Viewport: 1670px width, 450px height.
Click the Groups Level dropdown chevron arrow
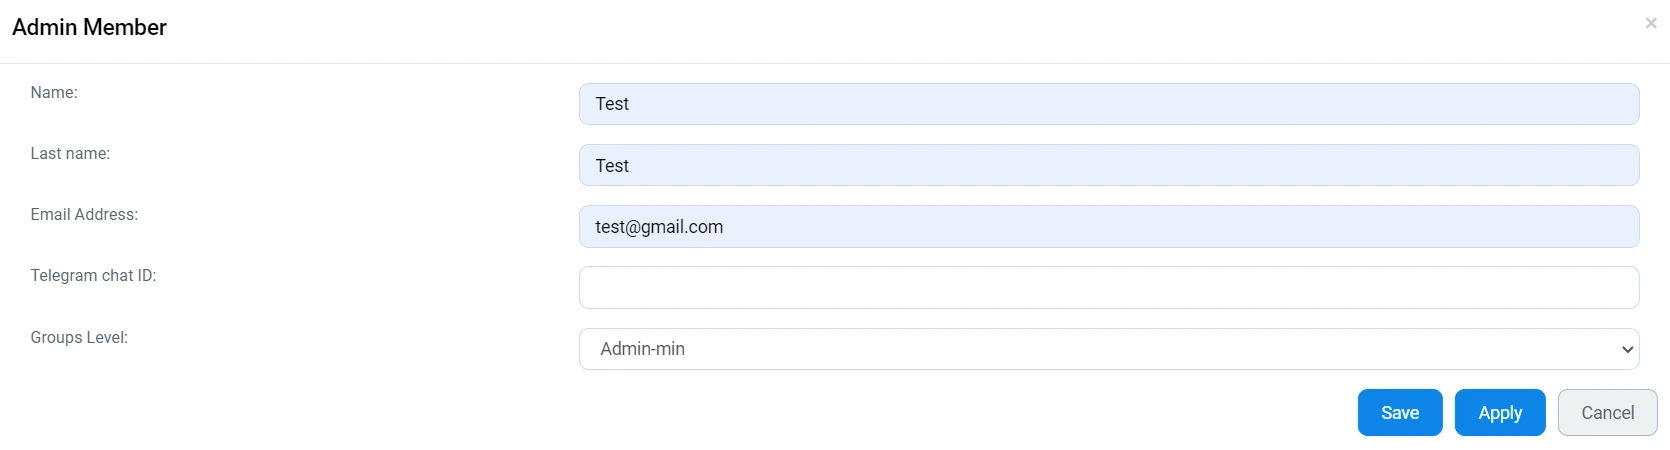1627,349
